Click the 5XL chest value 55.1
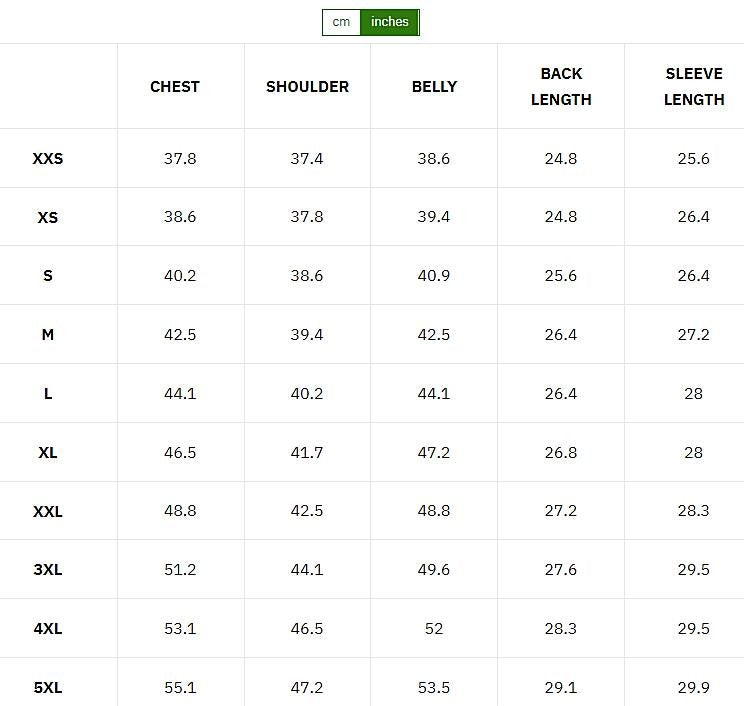This screenshot has width=744, height=706. click(x=180, y=688)
